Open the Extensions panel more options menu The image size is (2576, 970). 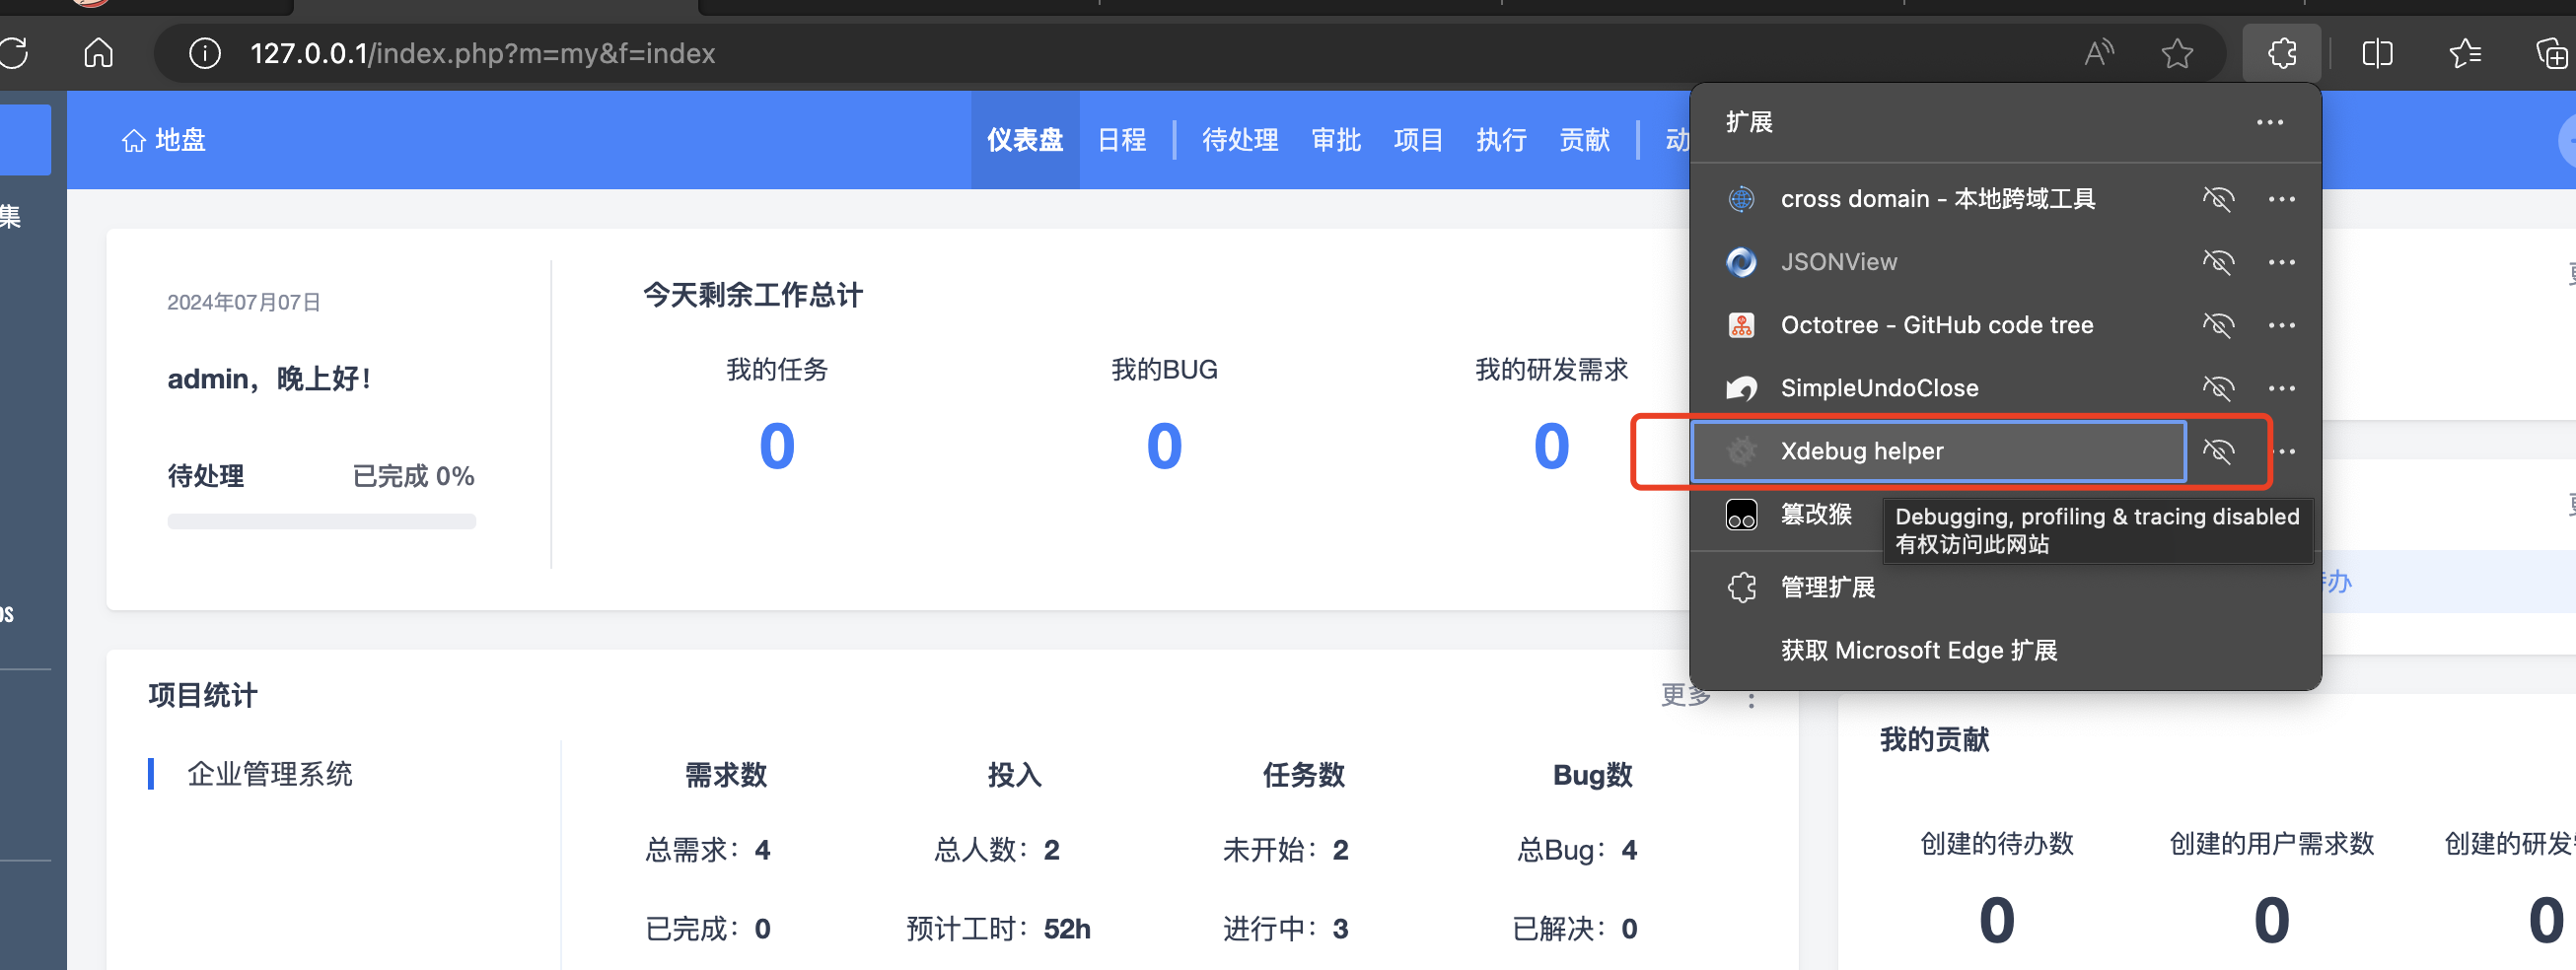[x=2269, y=122]
